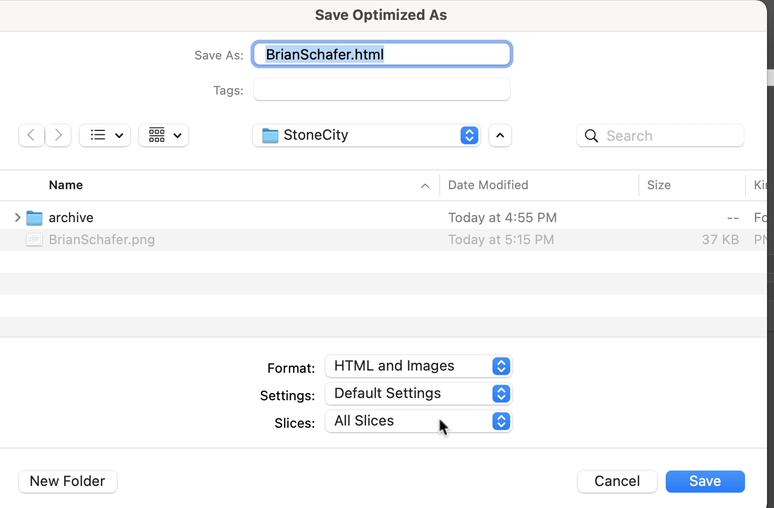The image size is (774, 508).
Task: Open the icon grouping options menu
Action: click(x=164, y=135)
